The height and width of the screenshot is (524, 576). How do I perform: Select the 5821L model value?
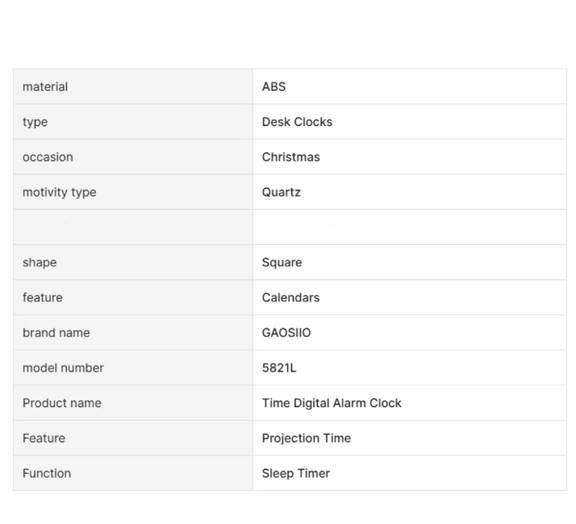pyautogui.click(x=279, y=368)
